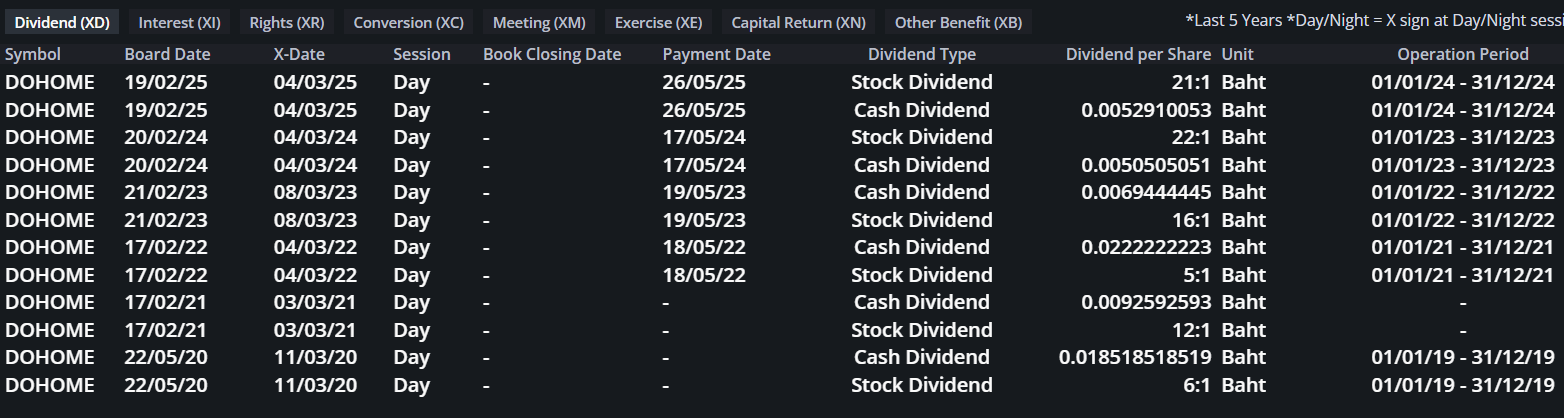Click operation period 01/01/22 - 31/12/22 in 16:1 row
Viewport: 1564px width, 418px height.
(1463, 220)
